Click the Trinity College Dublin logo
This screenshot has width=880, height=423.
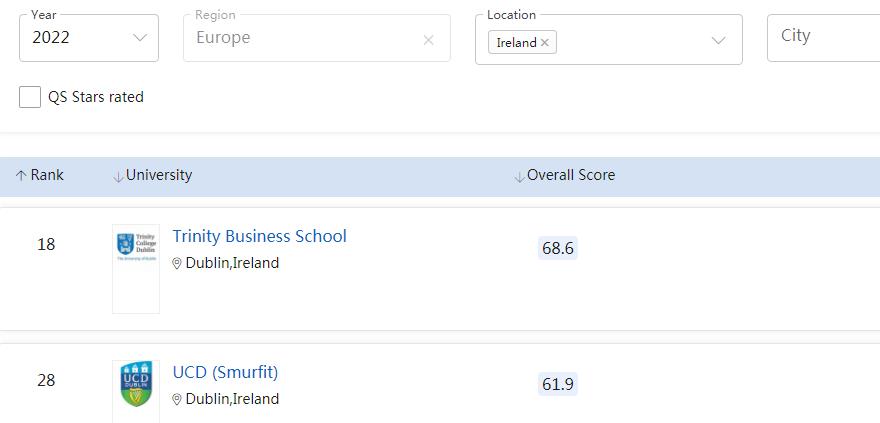point(136,247)
